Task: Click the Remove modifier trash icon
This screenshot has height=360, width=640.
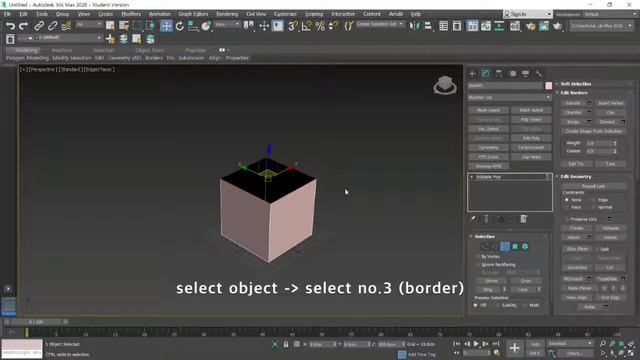Action: tap(524, 219)
